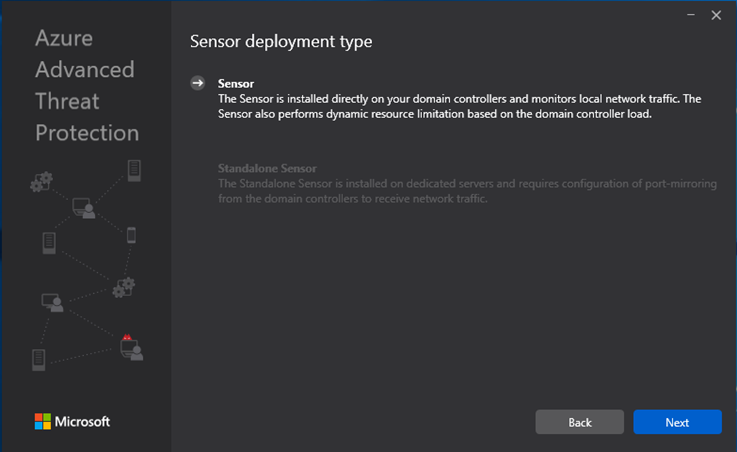
Task: Choose the Sensor deployment option title
Action: point(236,84)
